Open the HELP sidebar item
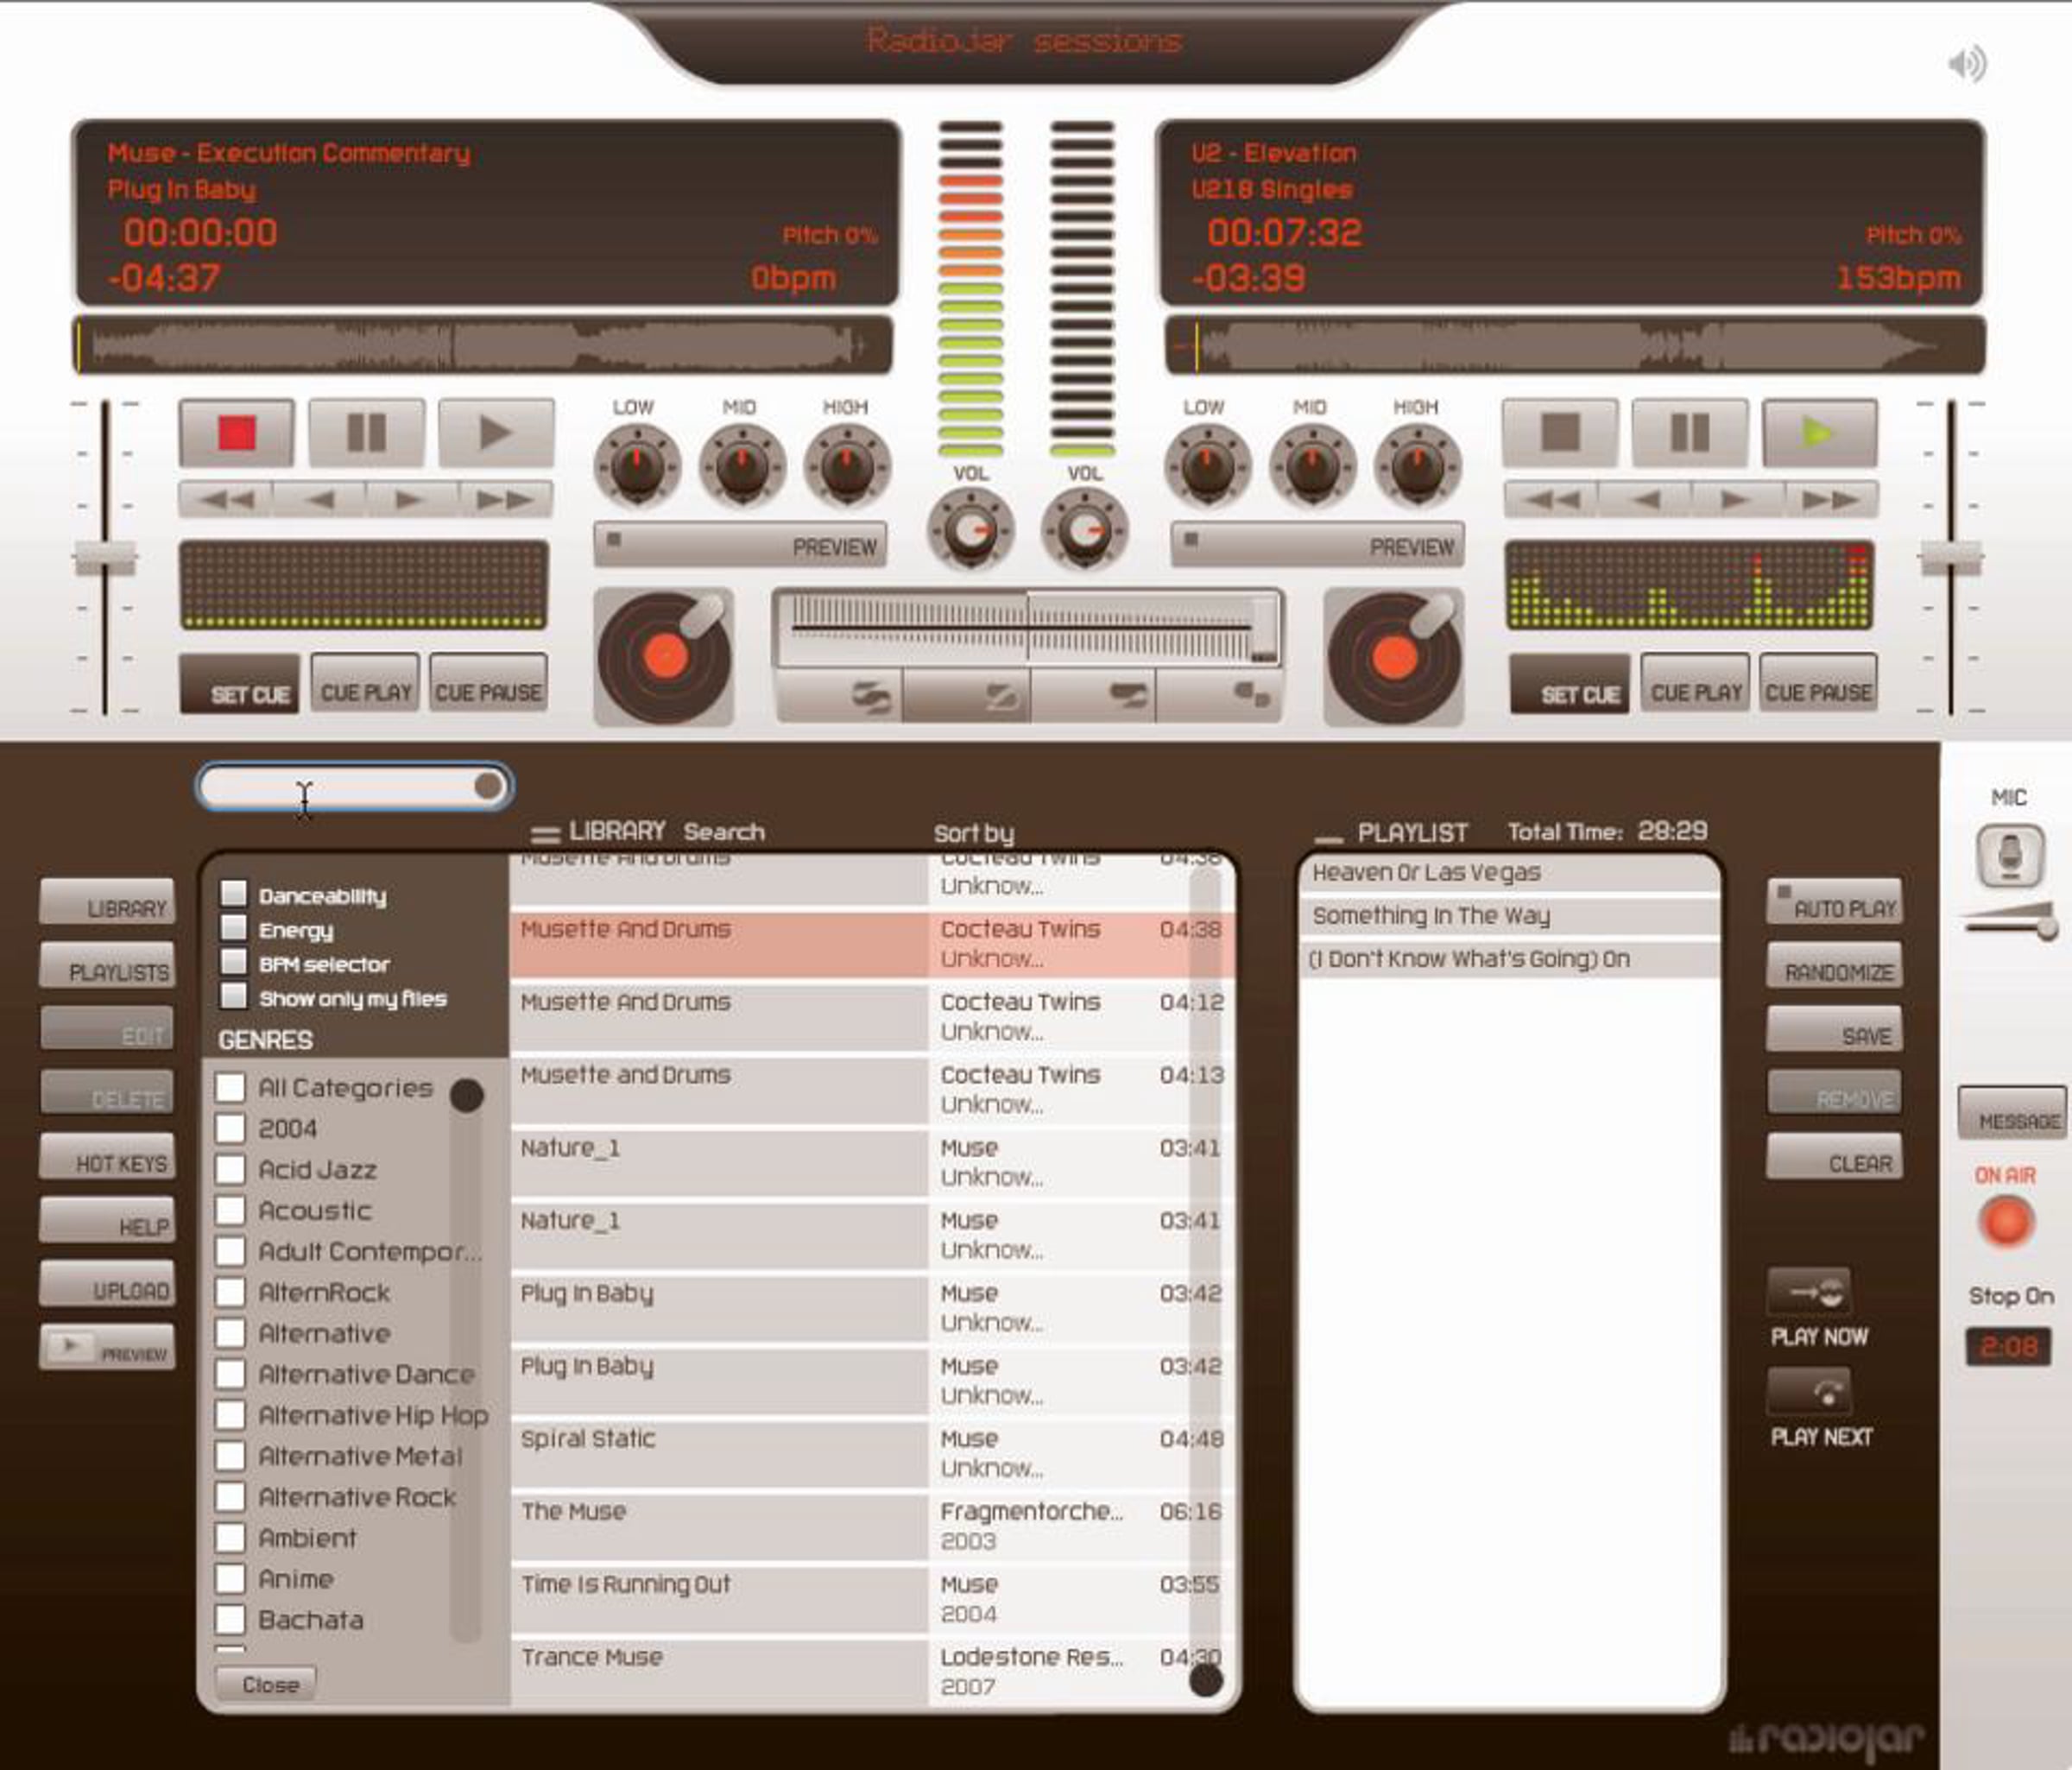The image size is (2072, 1770). pyautogui.click(x=108, y=1222)
